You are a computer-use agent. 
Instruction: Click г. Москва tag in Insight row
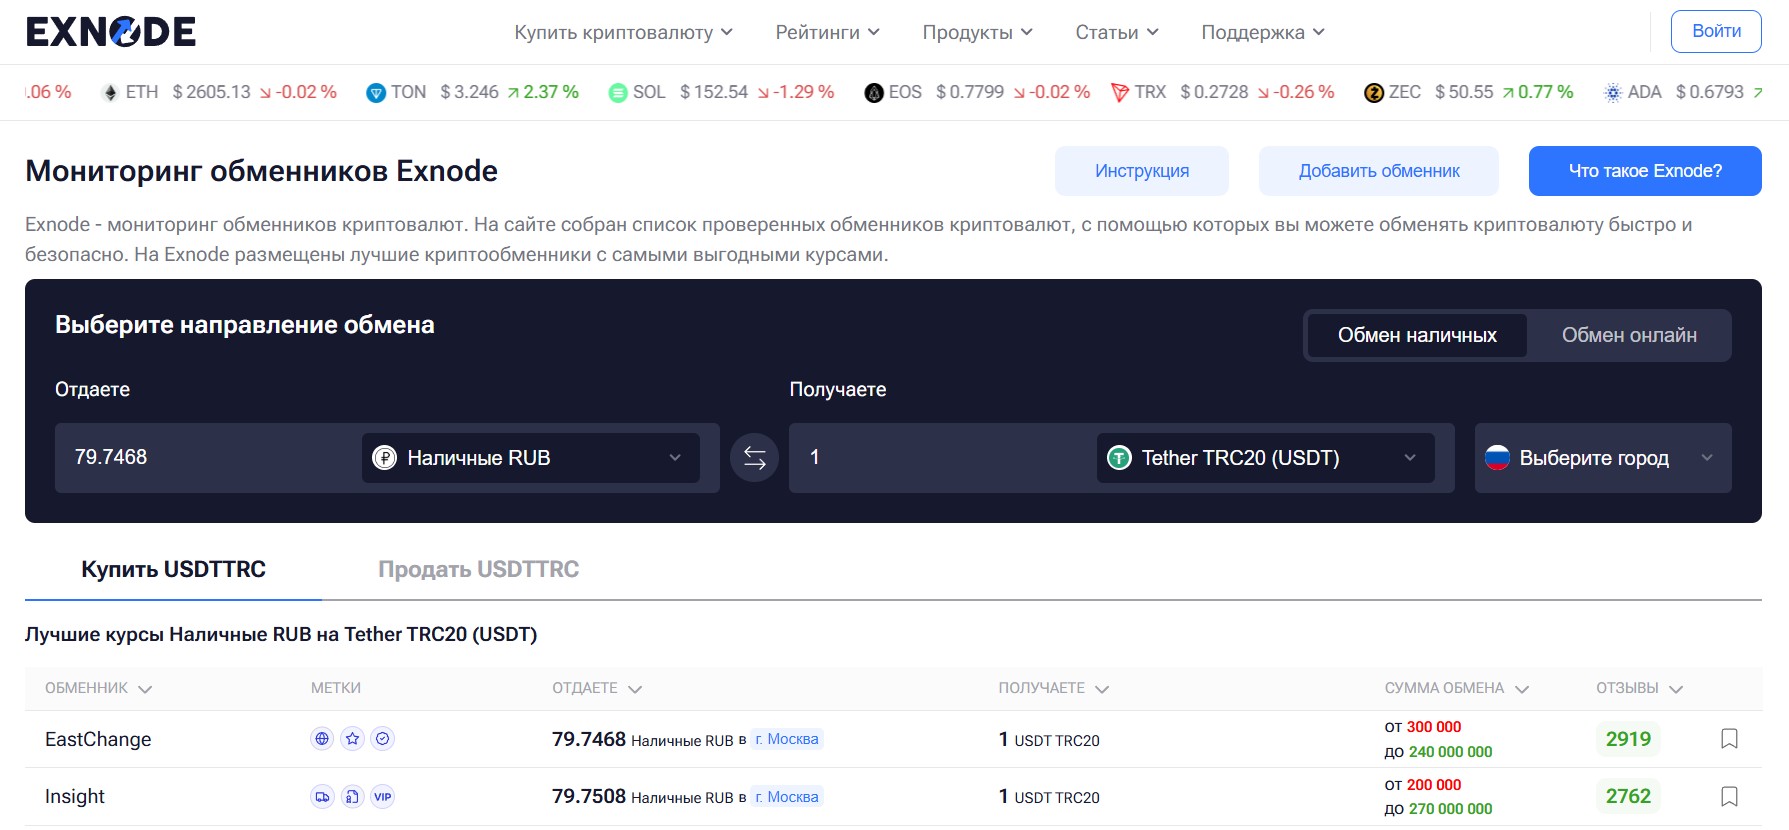click(787, 797)
